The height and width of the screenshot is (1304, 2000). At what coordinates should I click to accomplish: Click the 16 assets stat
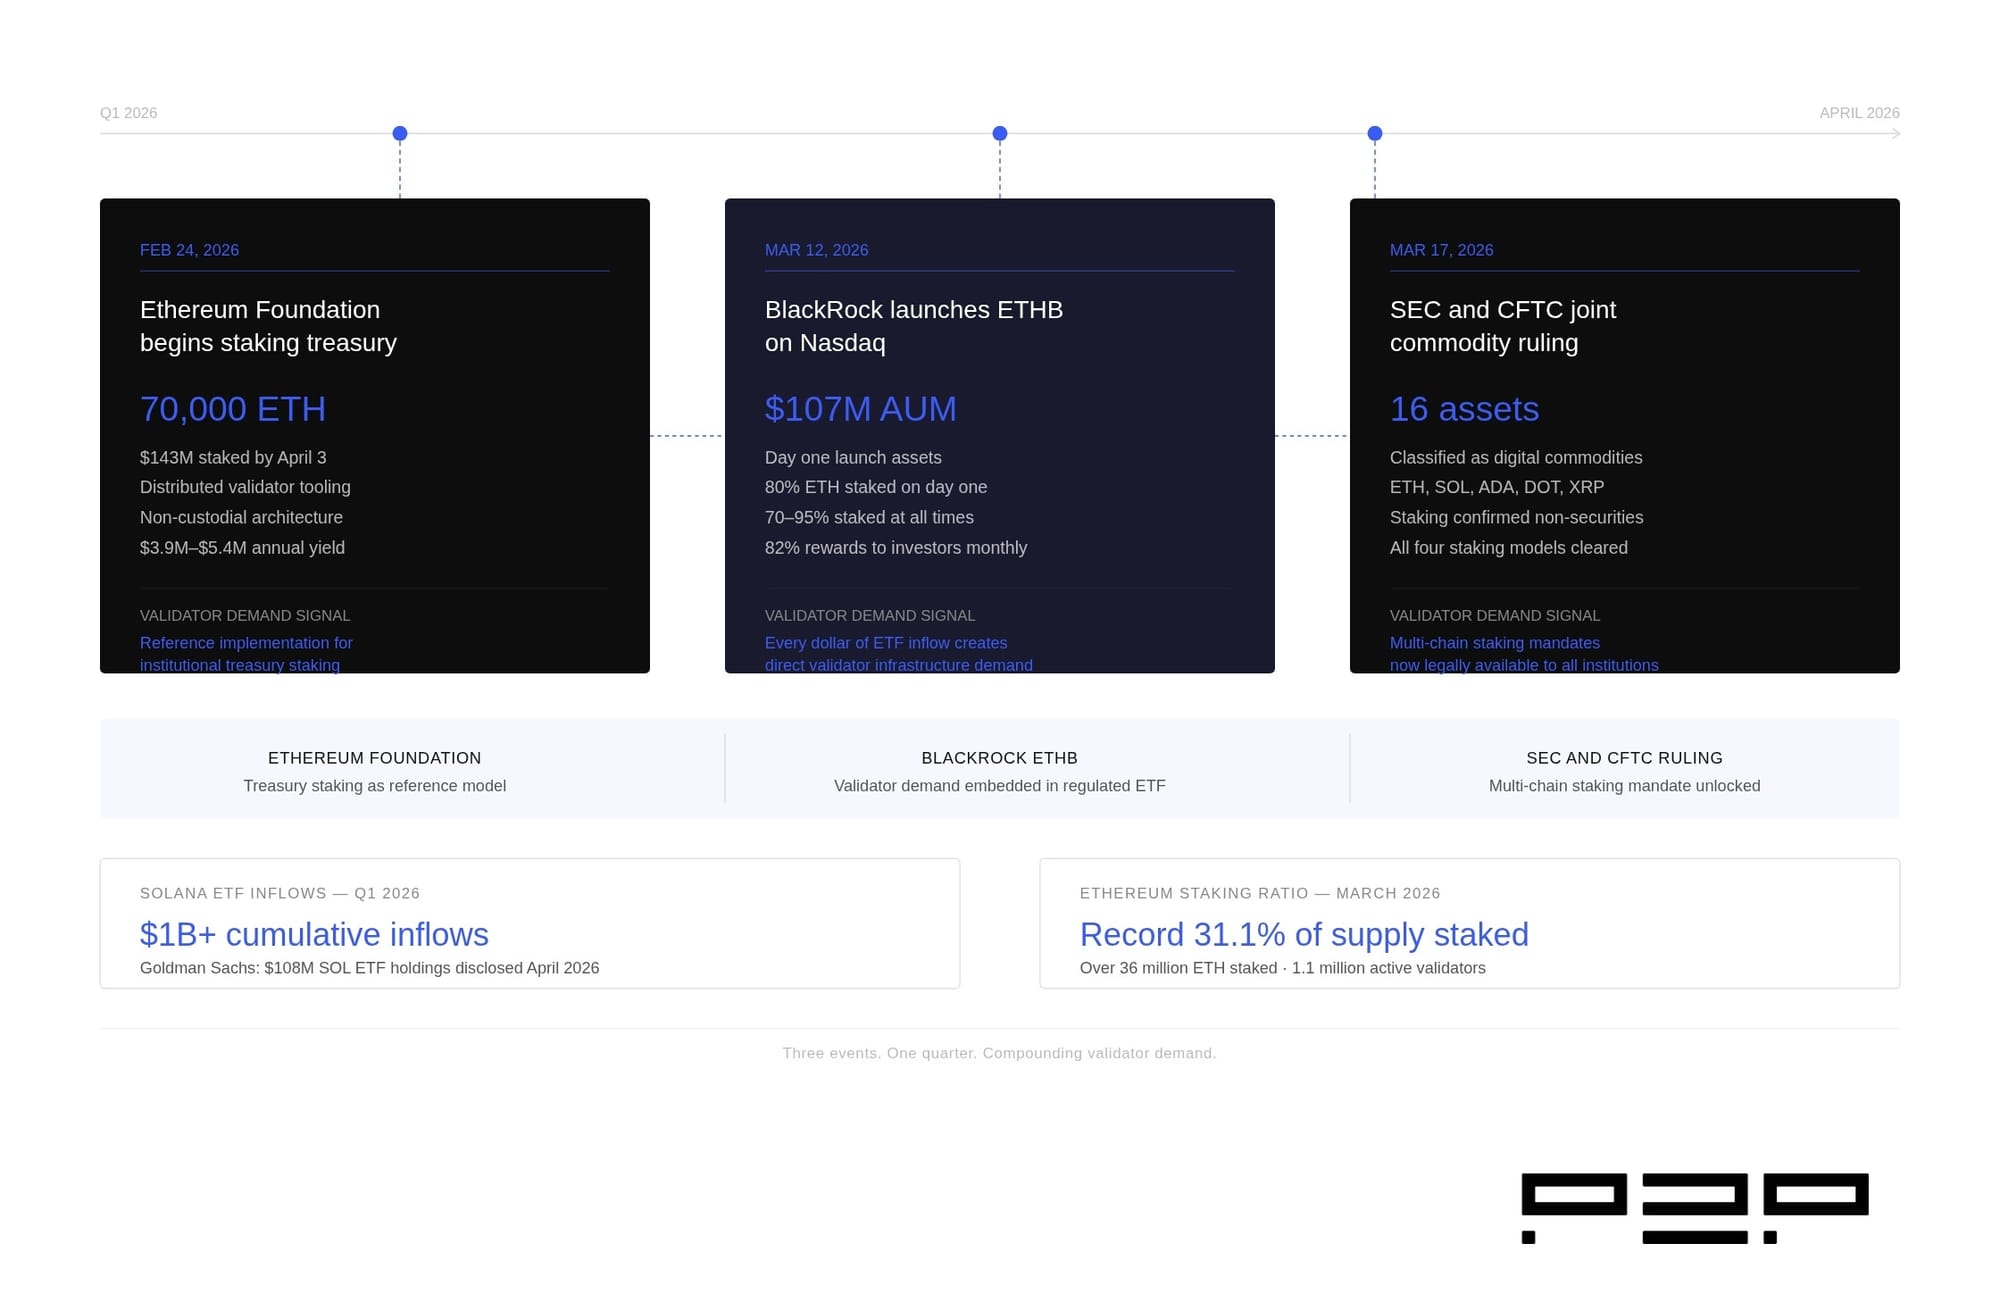(1464, 409)
